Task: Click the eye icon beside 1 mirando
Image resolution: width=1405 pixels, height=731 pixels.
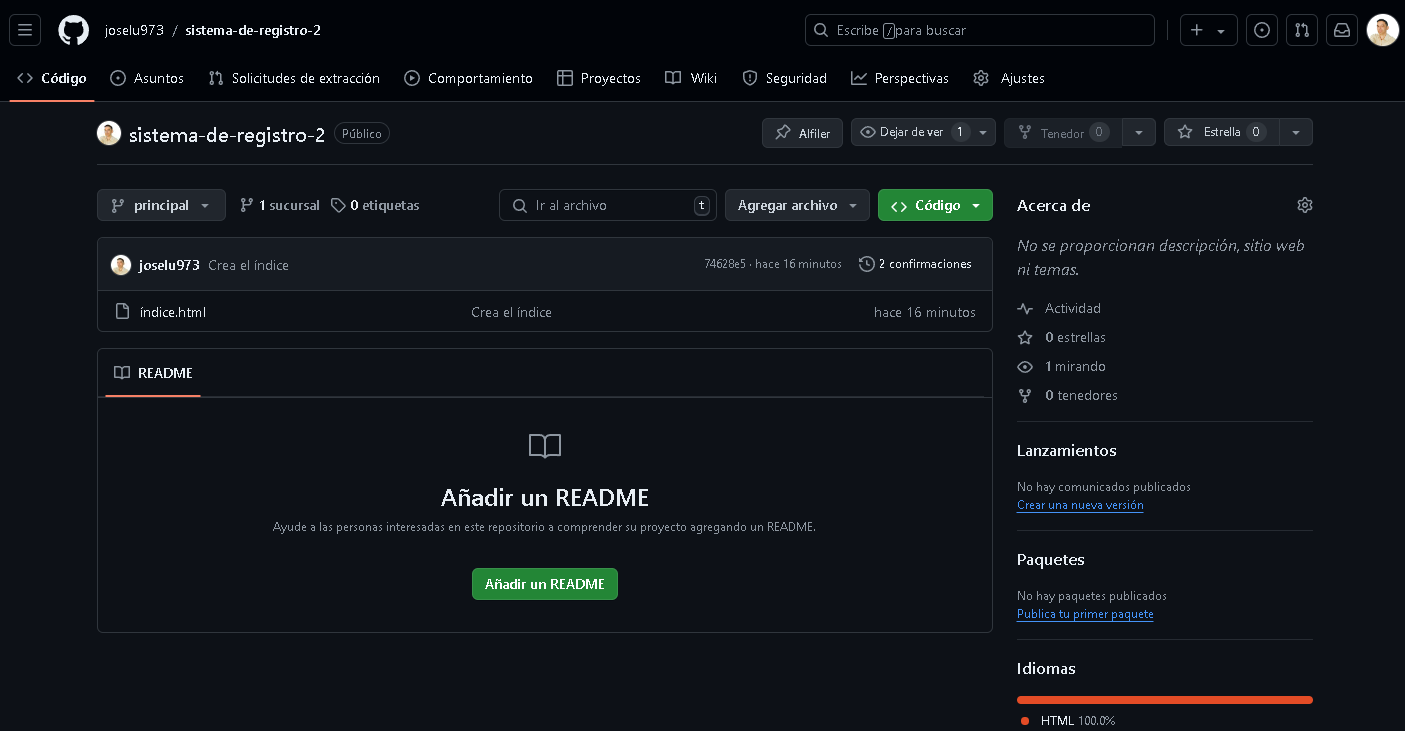Action: click(1025, 366)
